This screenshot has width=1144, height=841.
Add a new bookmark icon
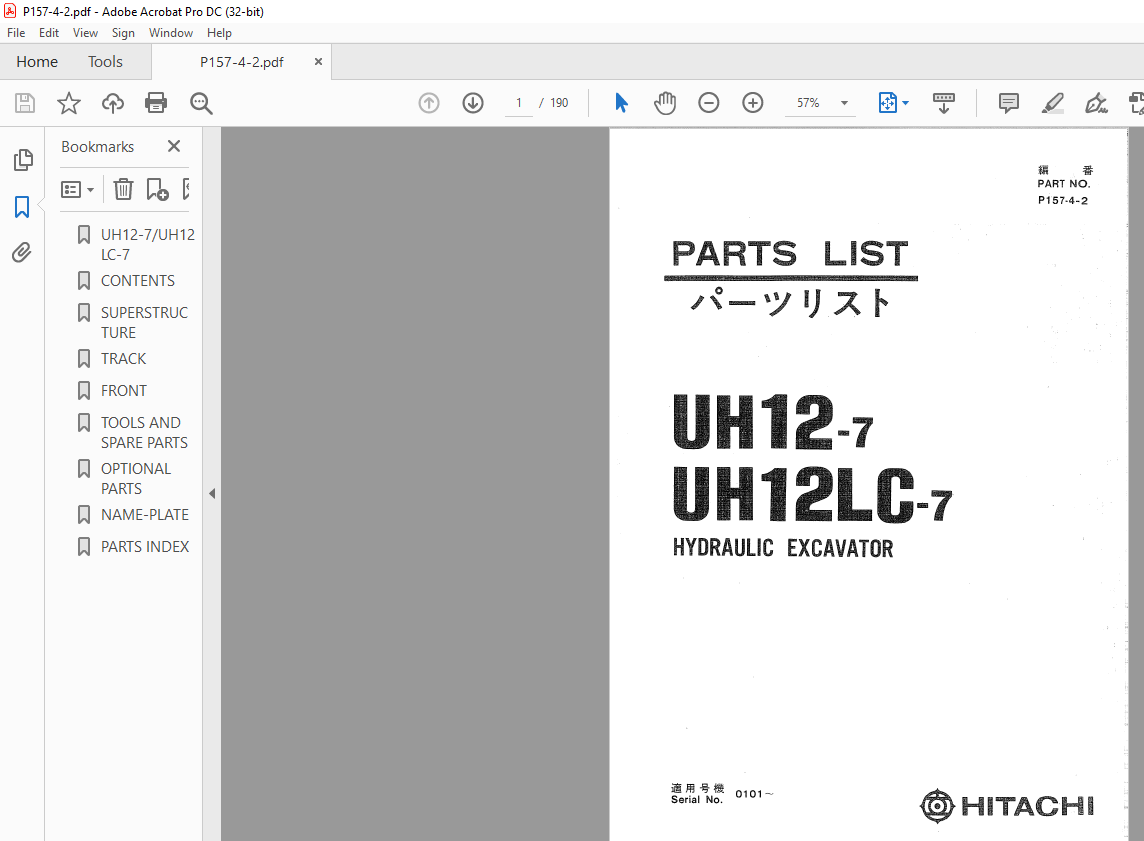coord(157,190)
